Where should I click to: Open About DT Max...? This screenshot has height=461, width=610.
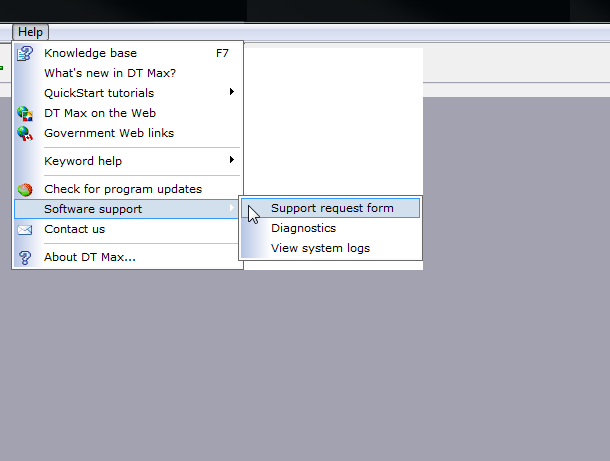(128, 257)
